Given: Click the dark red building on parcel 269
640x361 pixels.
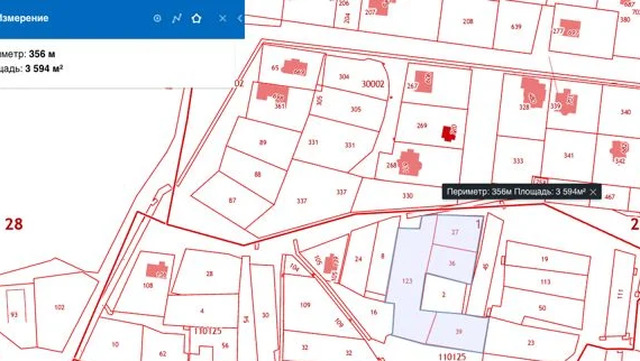Looking at the screenshot, I should click(x=449, y=133).
